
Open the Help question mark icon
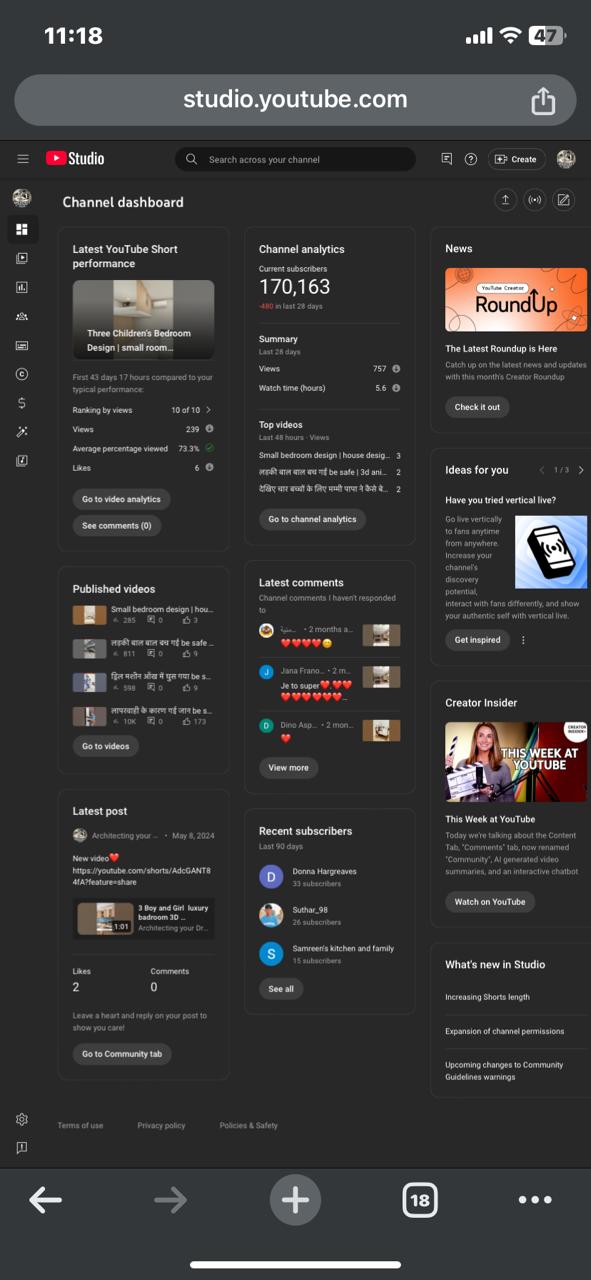(471, 159)
